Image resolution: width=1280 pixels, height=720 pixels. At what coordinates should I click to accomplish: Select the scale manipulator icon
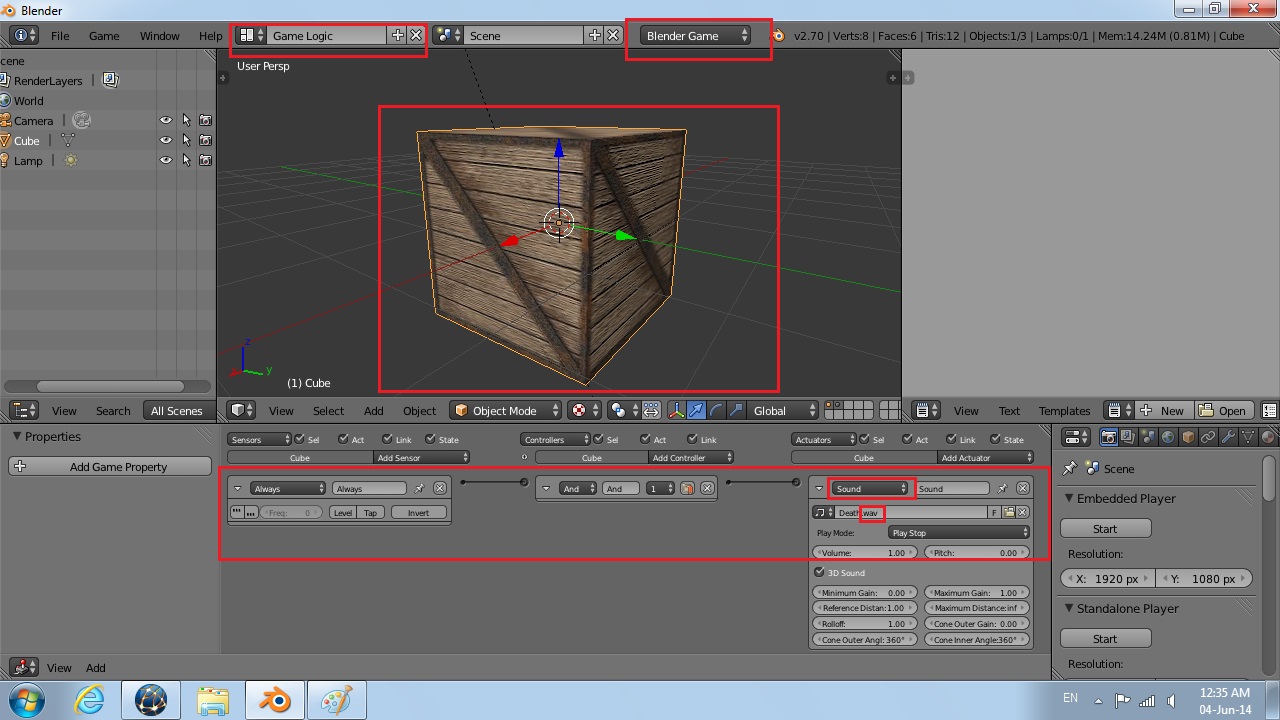737,410
